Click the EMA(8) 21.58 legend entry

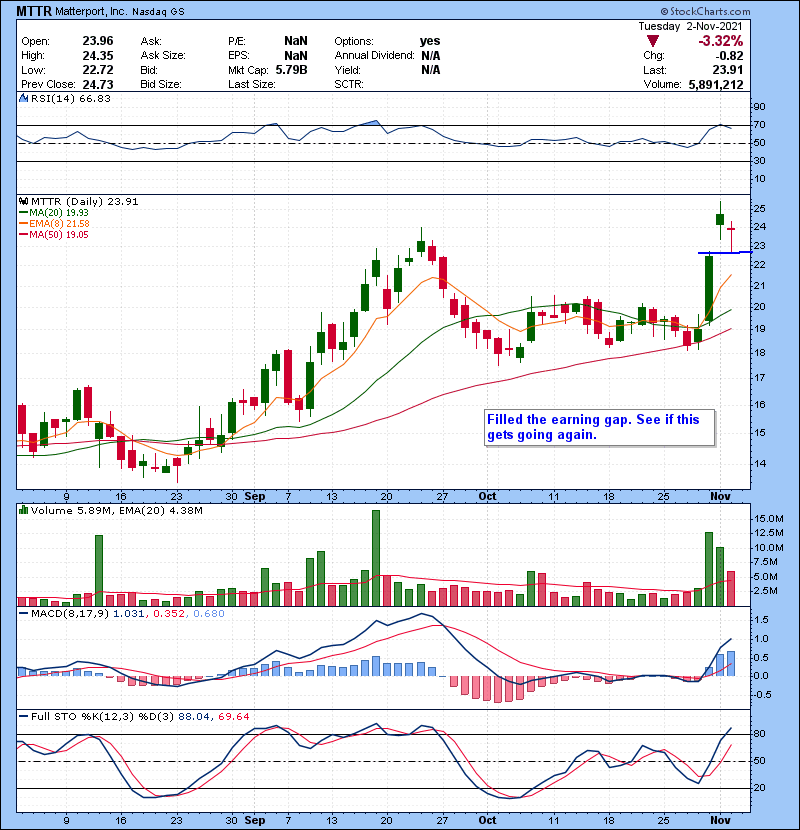click(59, 224)
